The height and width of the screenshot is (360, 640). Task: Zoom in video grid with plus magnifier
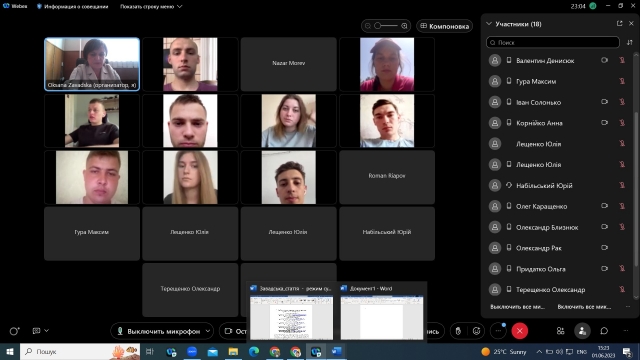coord(404,26)
